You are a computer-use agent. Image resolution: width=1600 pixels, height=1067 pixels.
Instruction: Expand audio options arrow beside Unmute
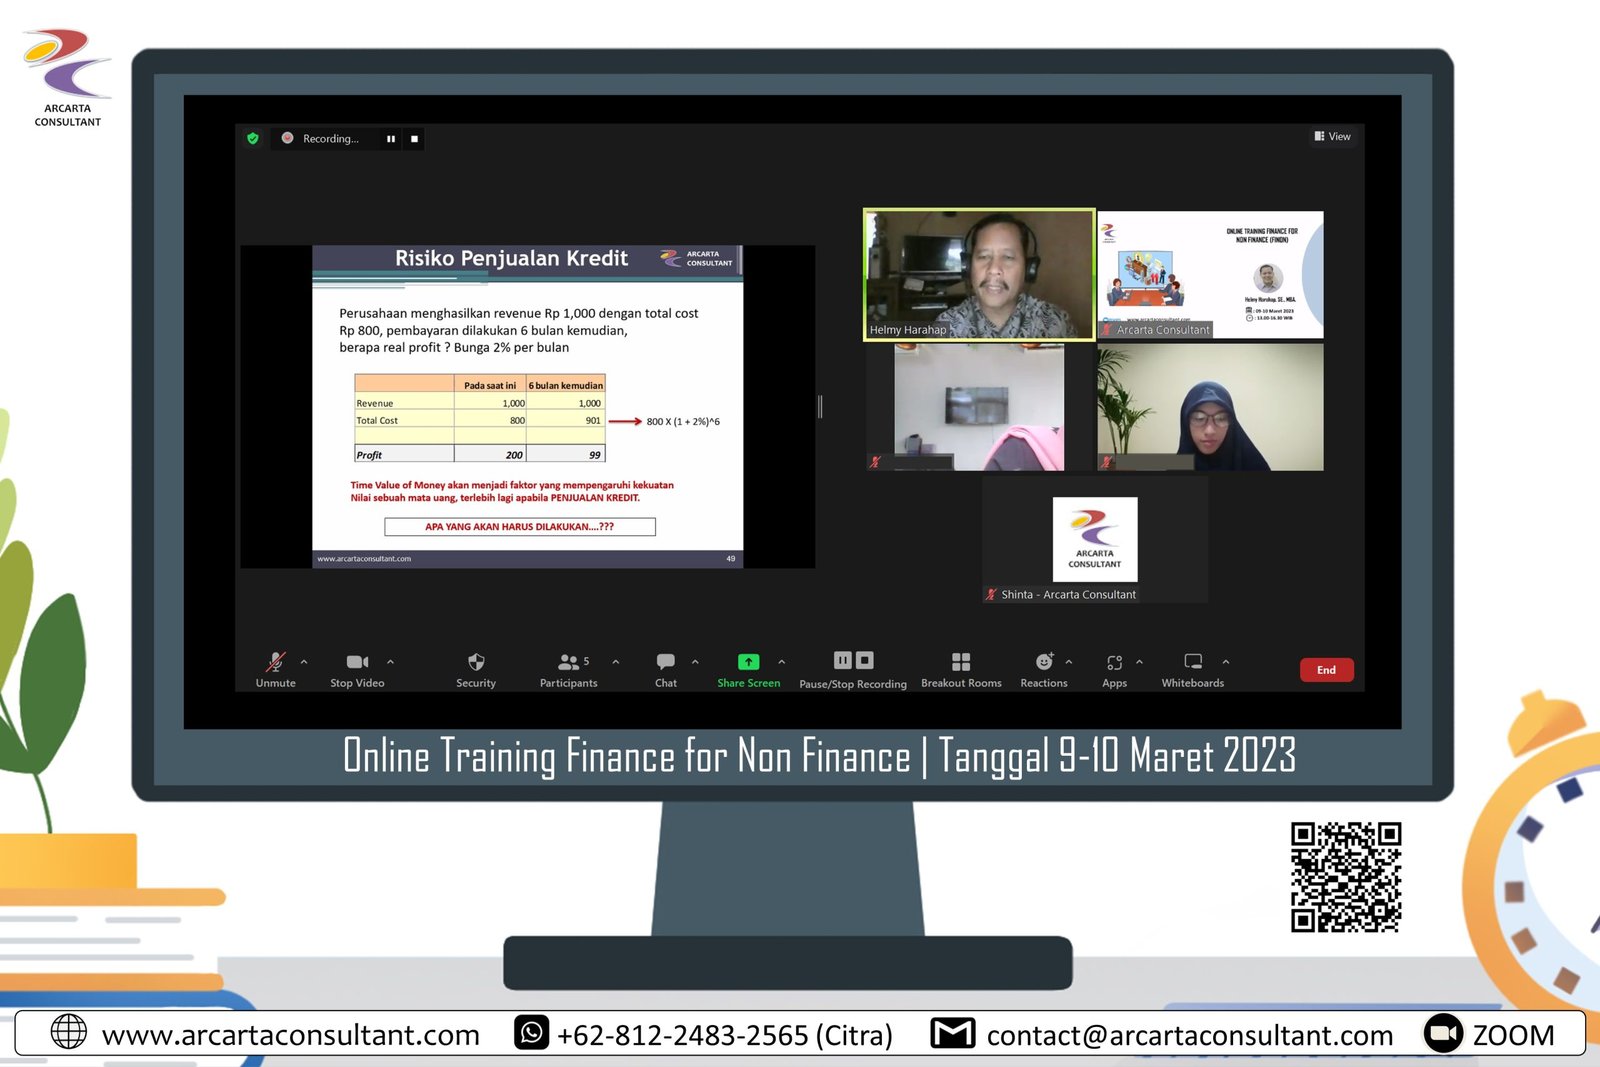pyautogui.click(x=304, y=662)
